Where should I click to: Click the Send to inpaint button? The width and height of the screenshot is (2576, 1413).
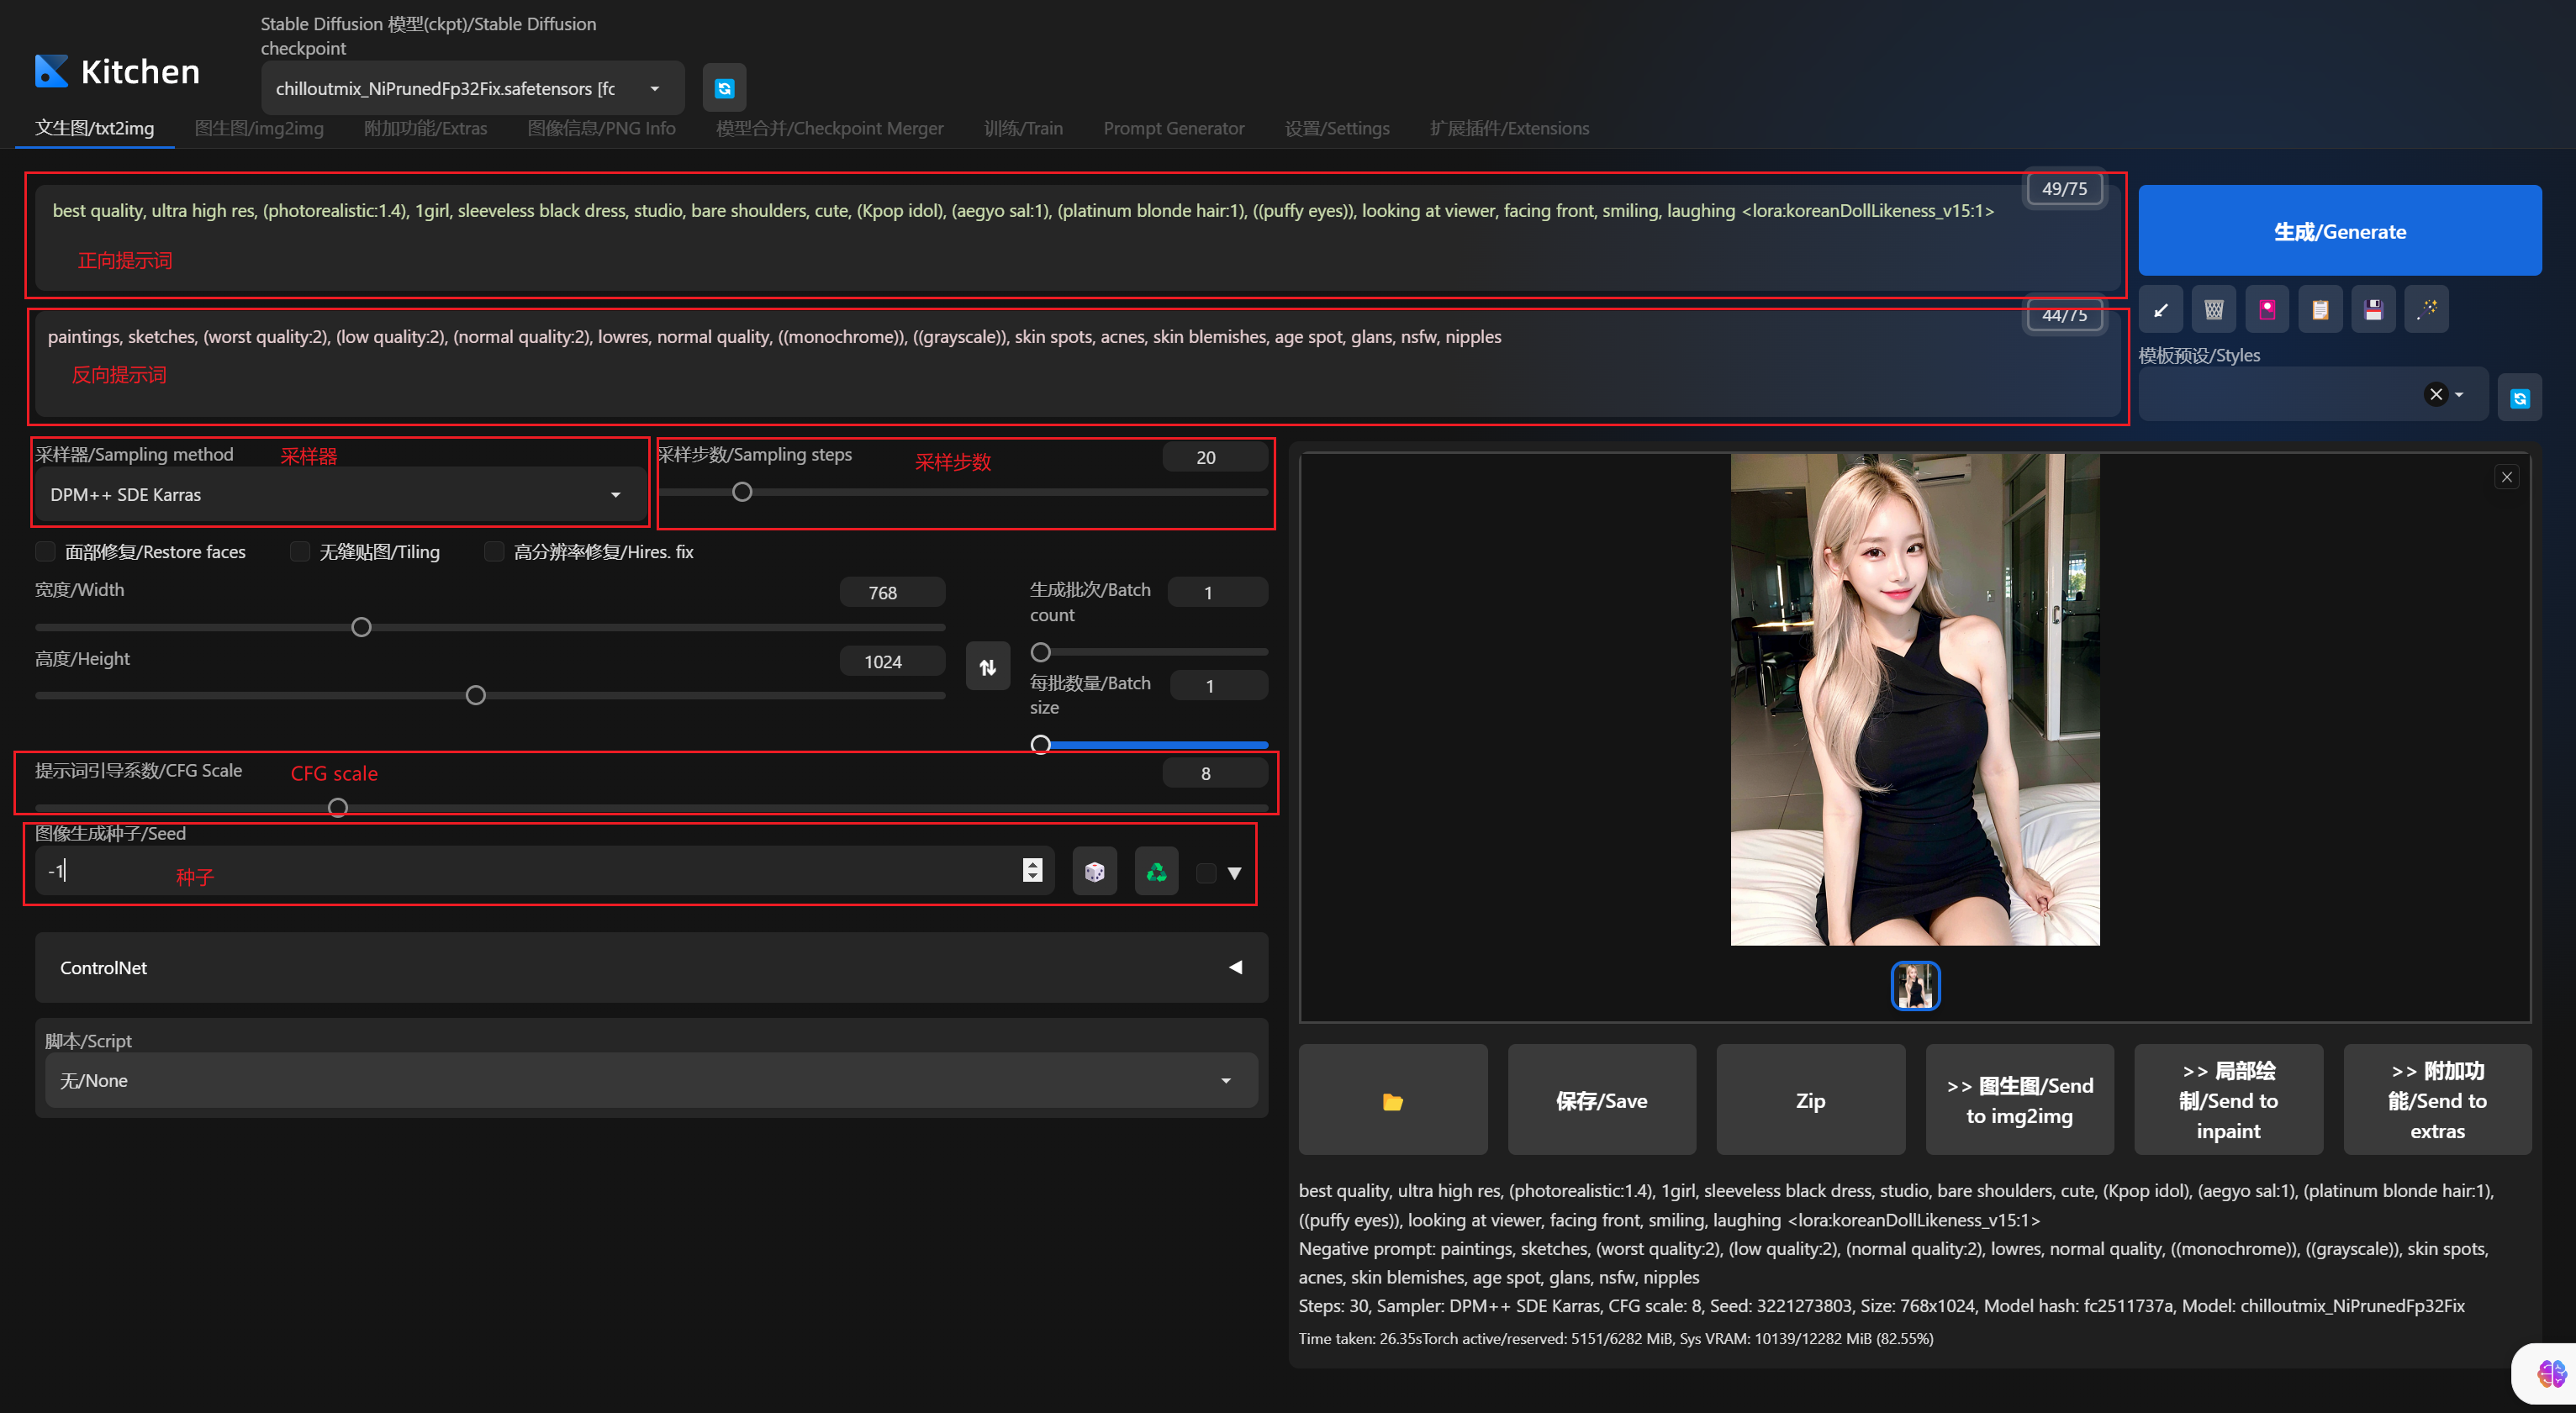tap(2228, 1101)
